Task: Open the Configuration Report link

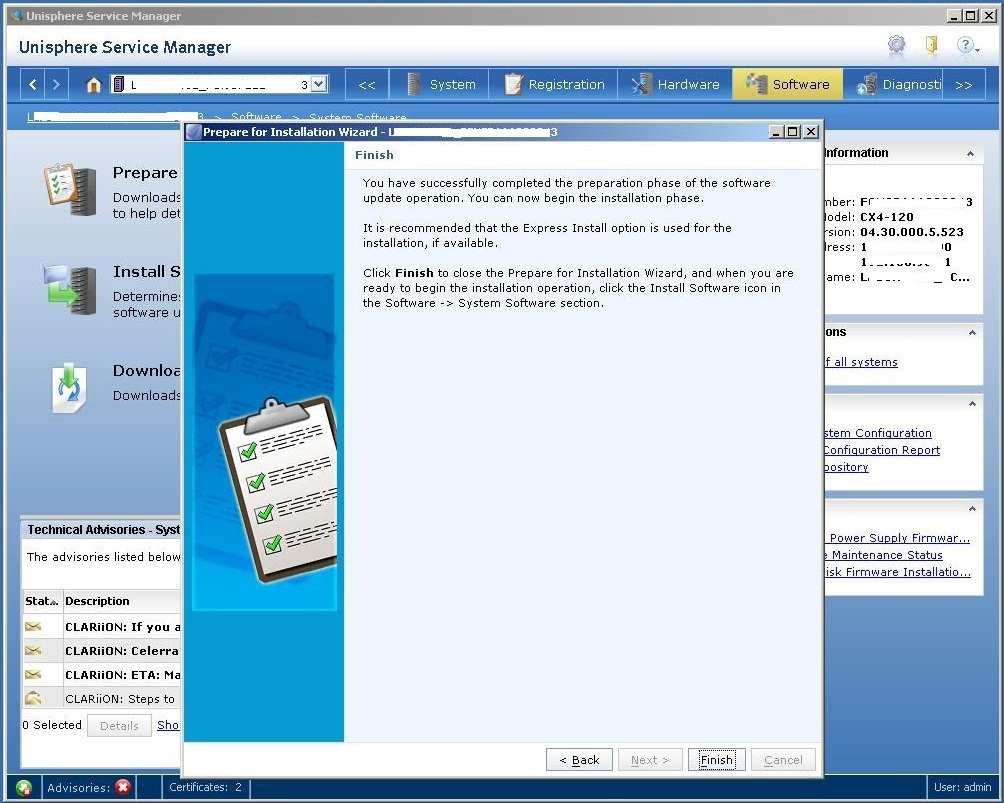Action: pyautogui.click(x=882, y=450)
